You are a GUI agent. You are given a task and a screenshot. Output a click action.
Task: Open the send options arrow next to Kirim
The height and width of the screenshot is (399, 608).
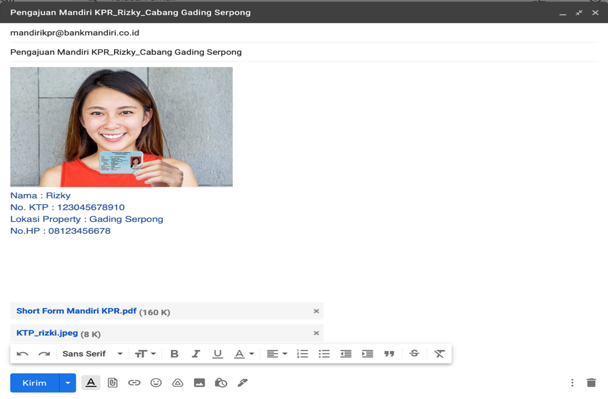pos(68,383)
